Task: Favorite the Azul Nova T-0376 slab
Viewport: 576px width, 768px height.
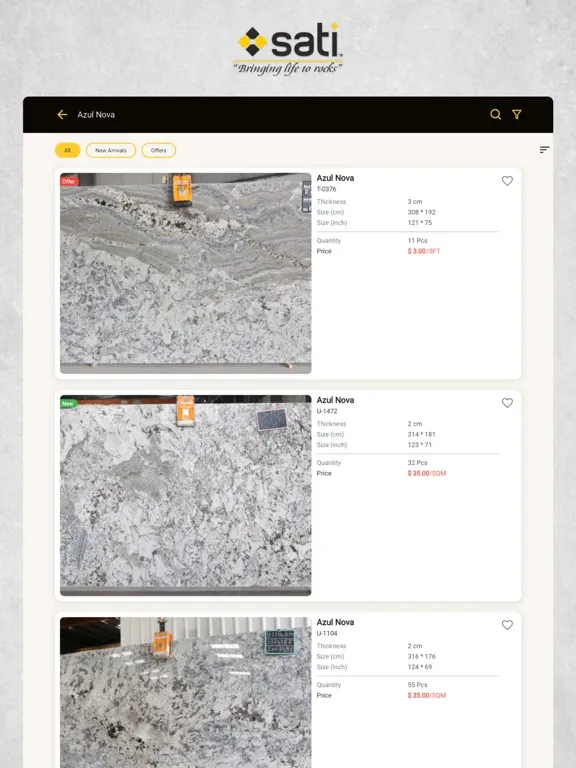Action: 507,181
